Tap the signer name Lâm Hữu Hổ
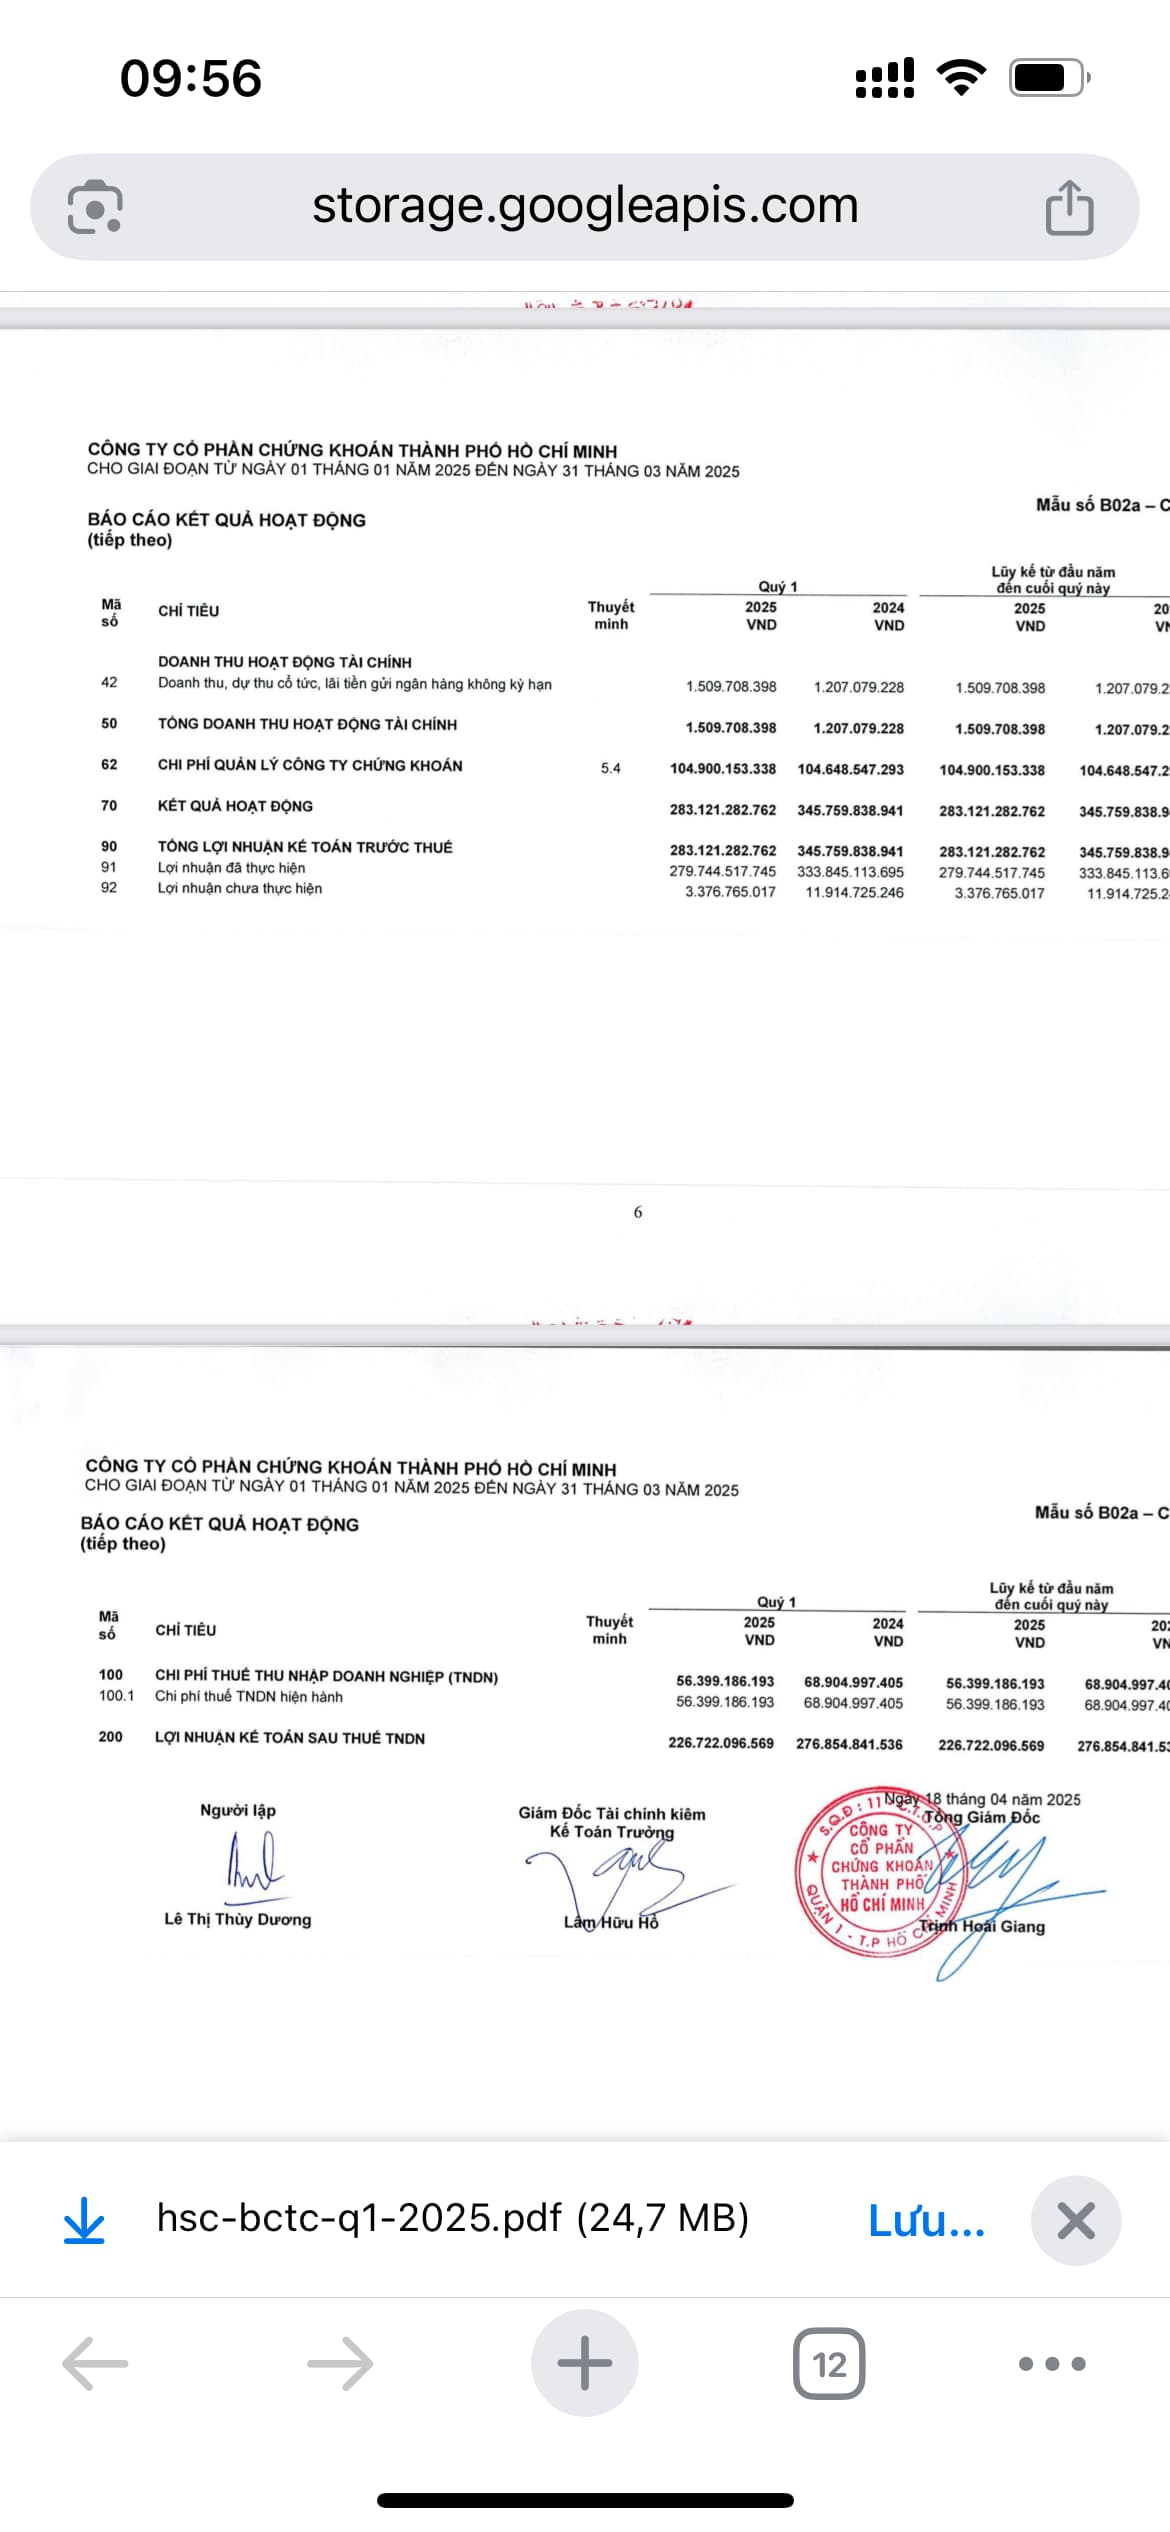The image size is (1170, 2532). point(611,1922)
